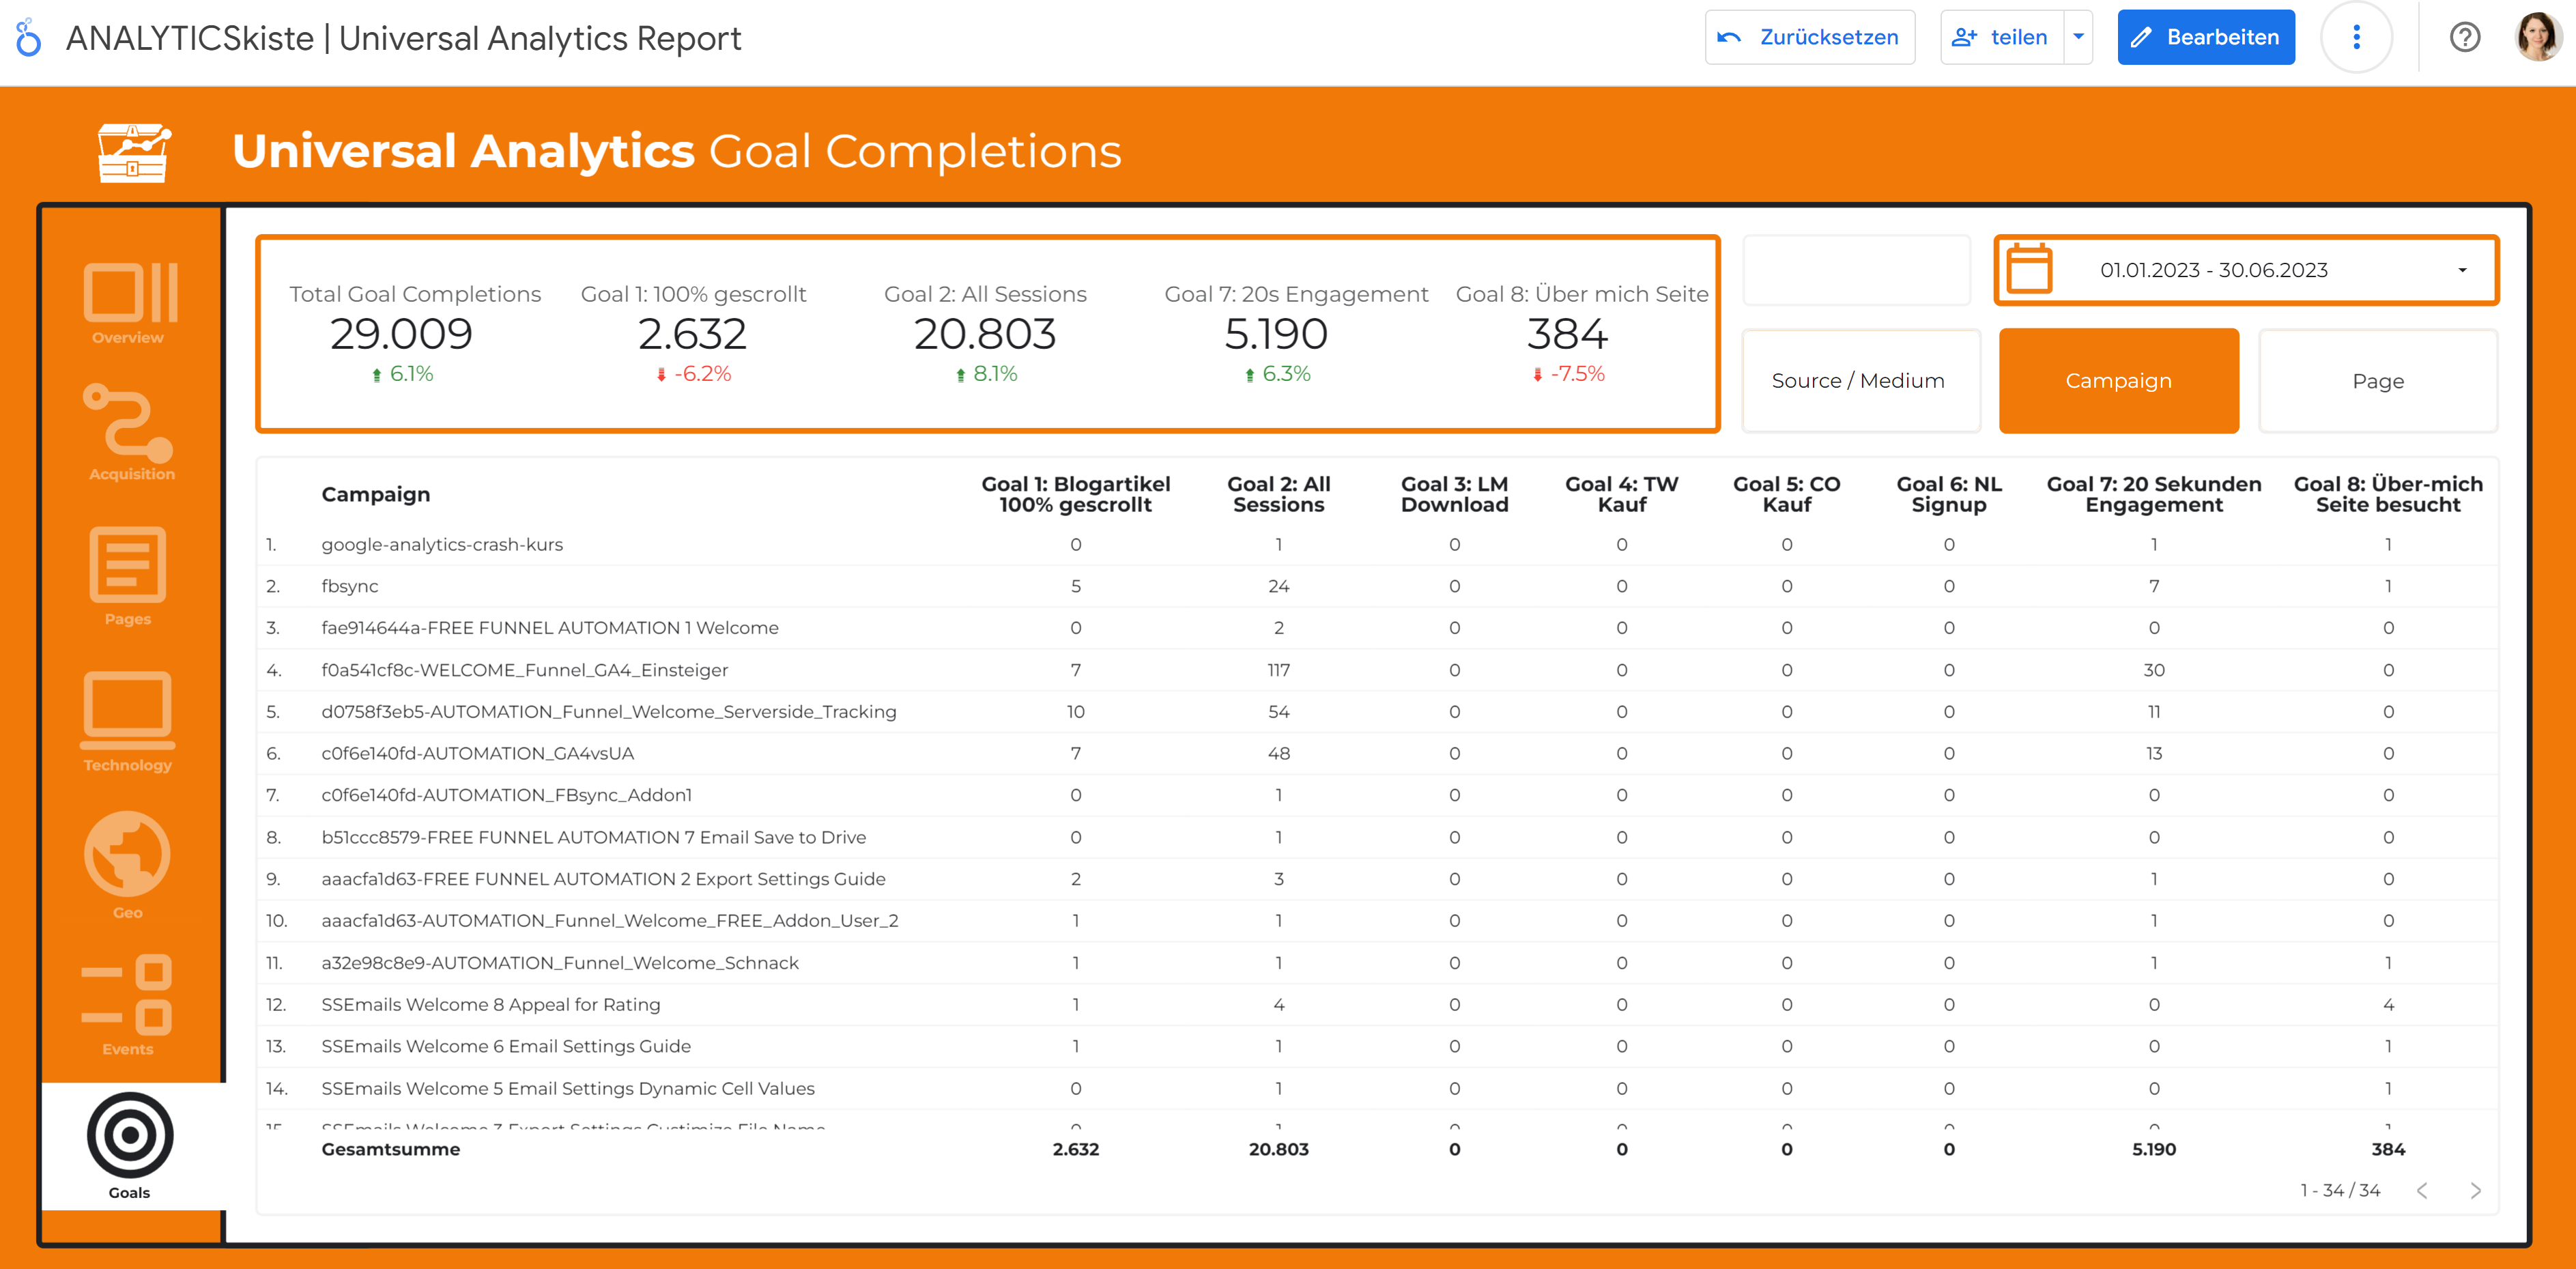Click the Bearbeiten button
This screenshot has height=1269, width=2576.
click(x=2206, y=37)
